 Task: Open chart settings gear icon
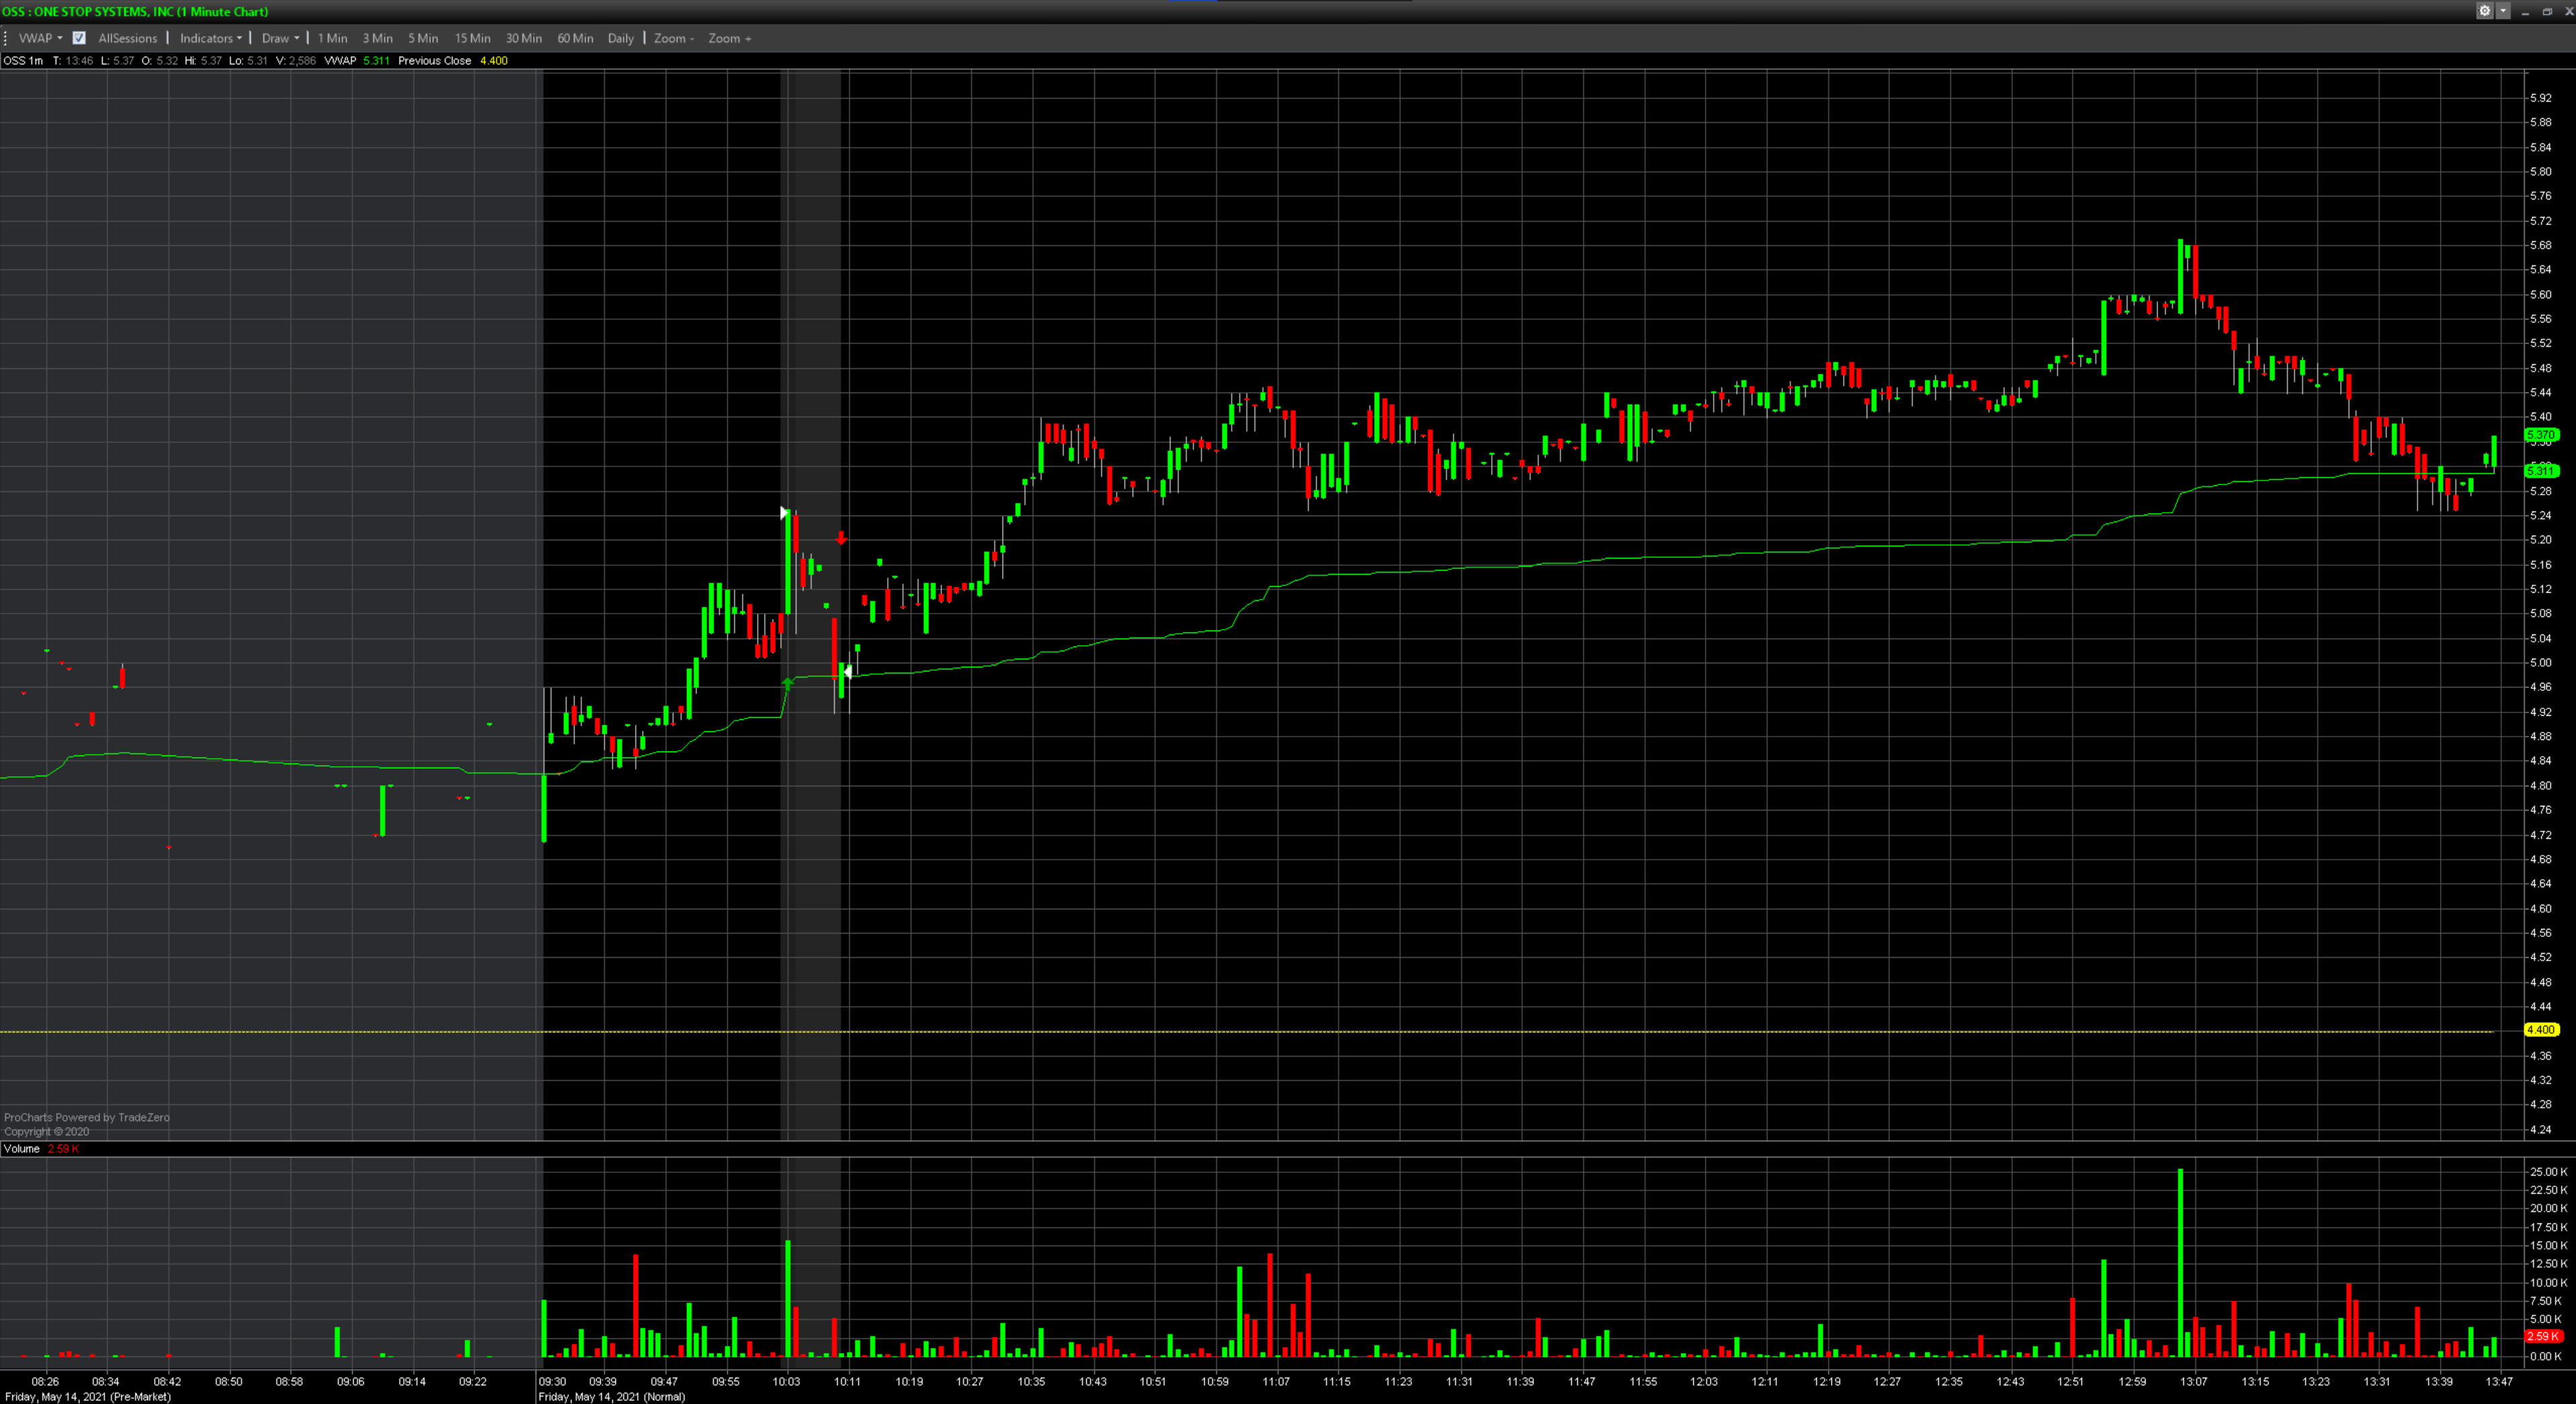(2484, 11)
